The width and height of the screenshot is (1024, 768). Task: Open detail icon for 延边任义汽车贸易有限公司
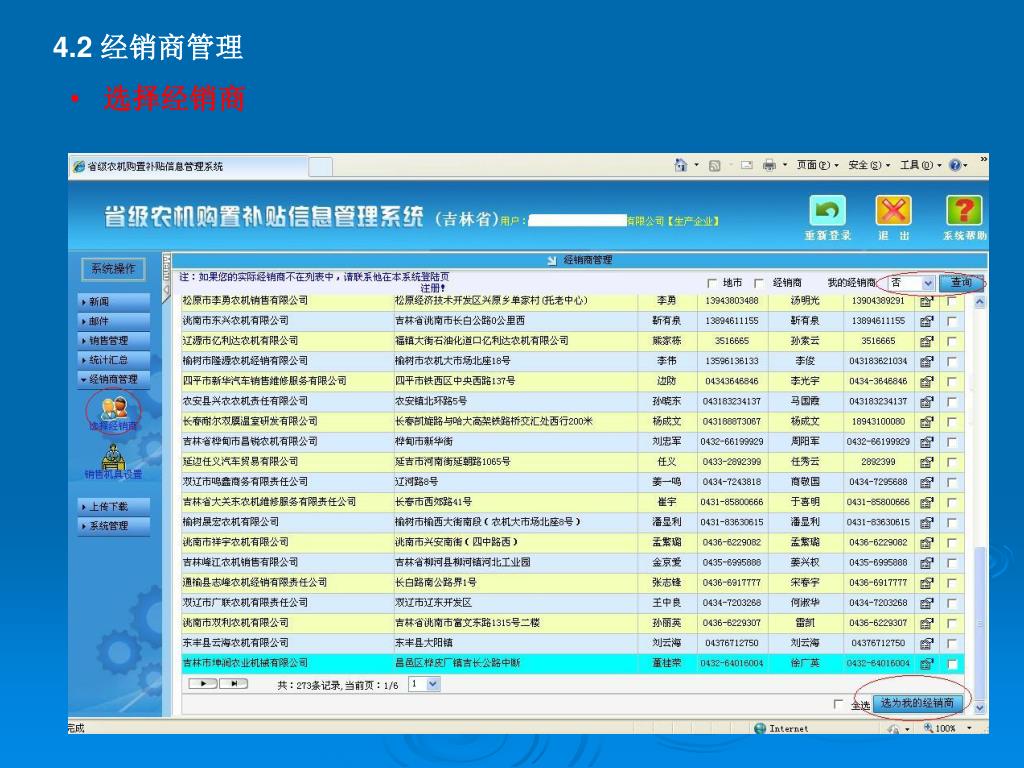point(926,463)
